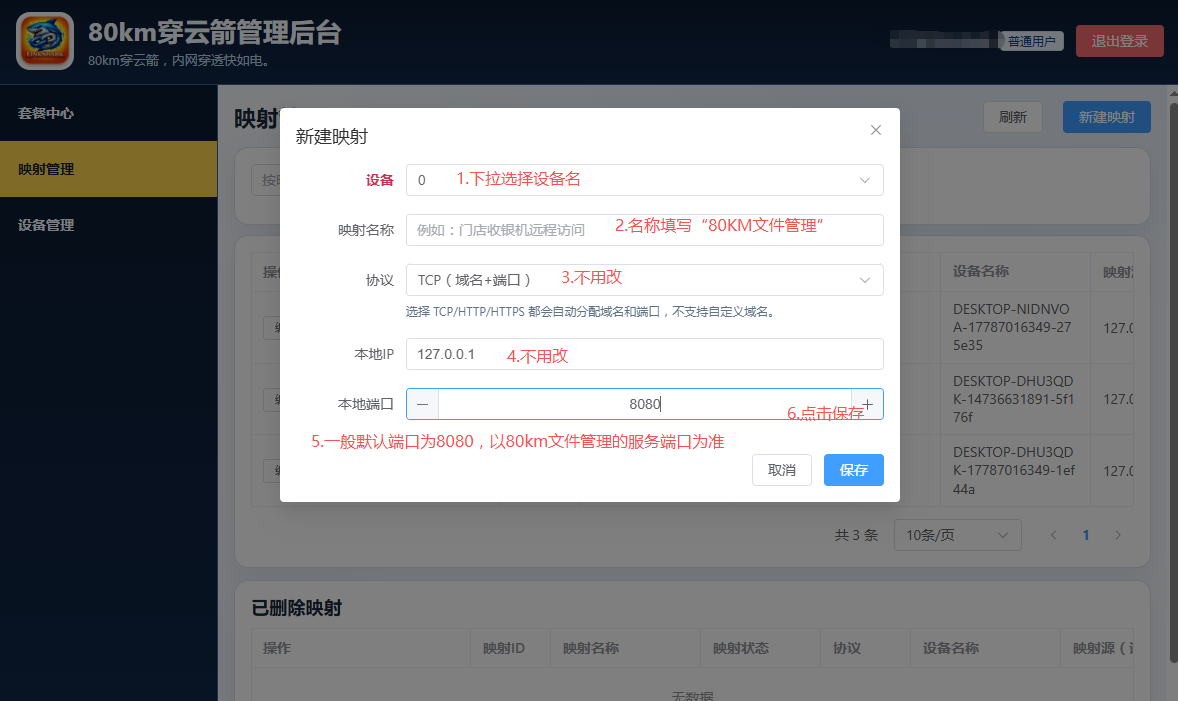Click 映射名称 column header in deleted table
Viewport: 1178px width, 701px height.
tap(591, 648)
